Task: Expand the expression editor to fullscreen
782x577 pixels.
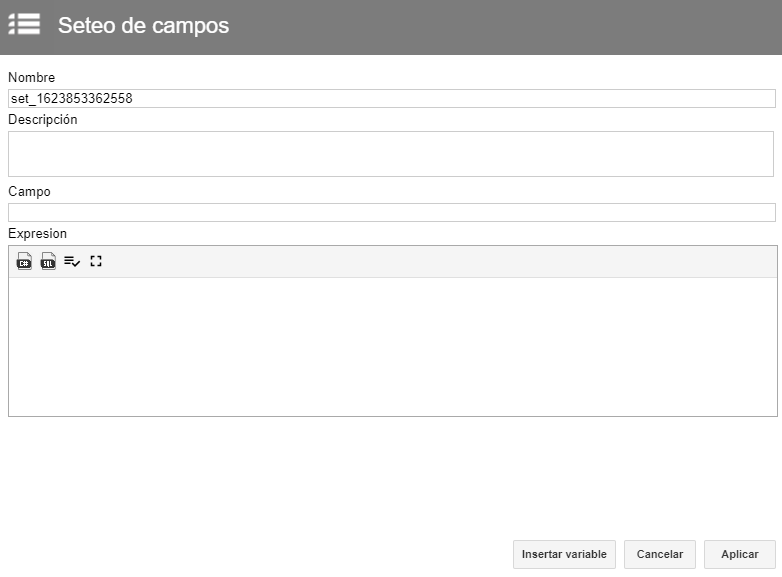Action: [96, 261]
